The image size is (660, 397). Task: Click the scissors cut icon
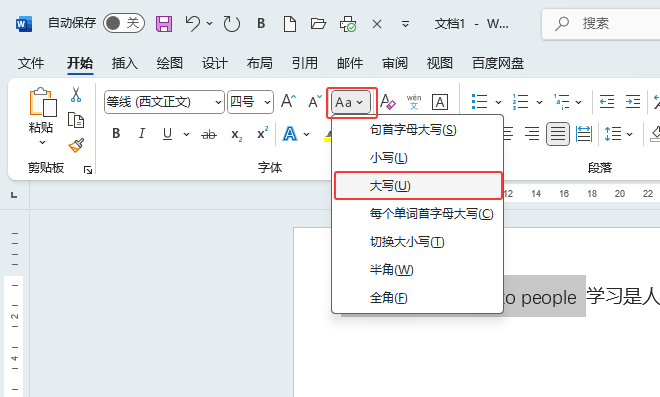click(x=76, y=94)
